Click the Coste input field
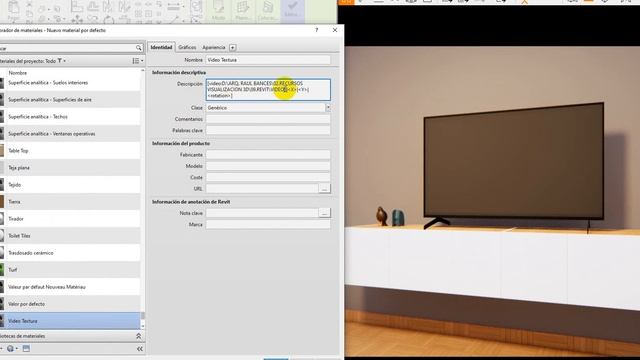Viewport: 640px width, 360px height. click(x=268, y=178)
